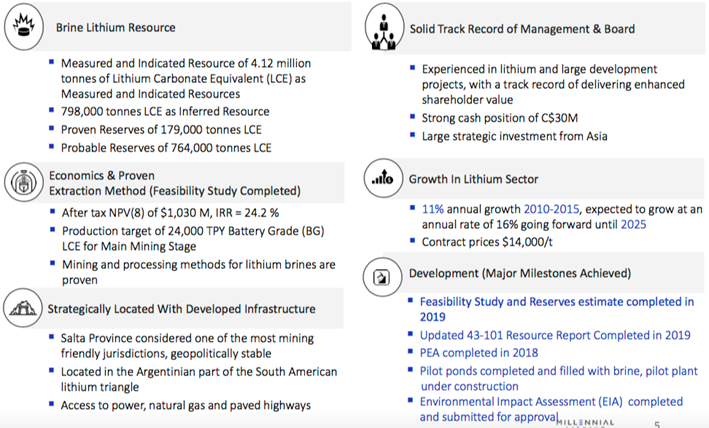Click the Solid Track Record heading
Viewport: 709px width, 428px height.
coord(521,29)
